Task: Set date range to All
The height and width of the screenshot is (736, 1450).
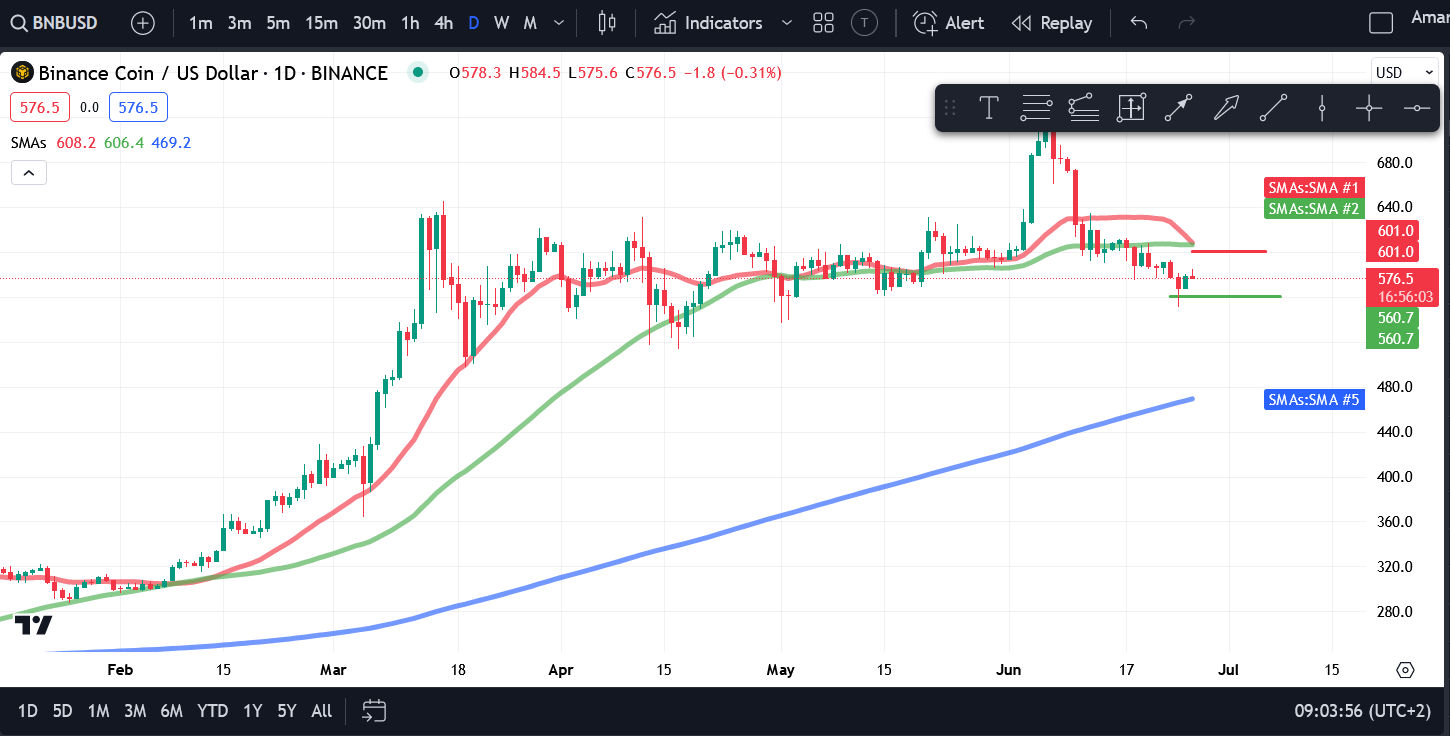Action: (x=321, y=711)
